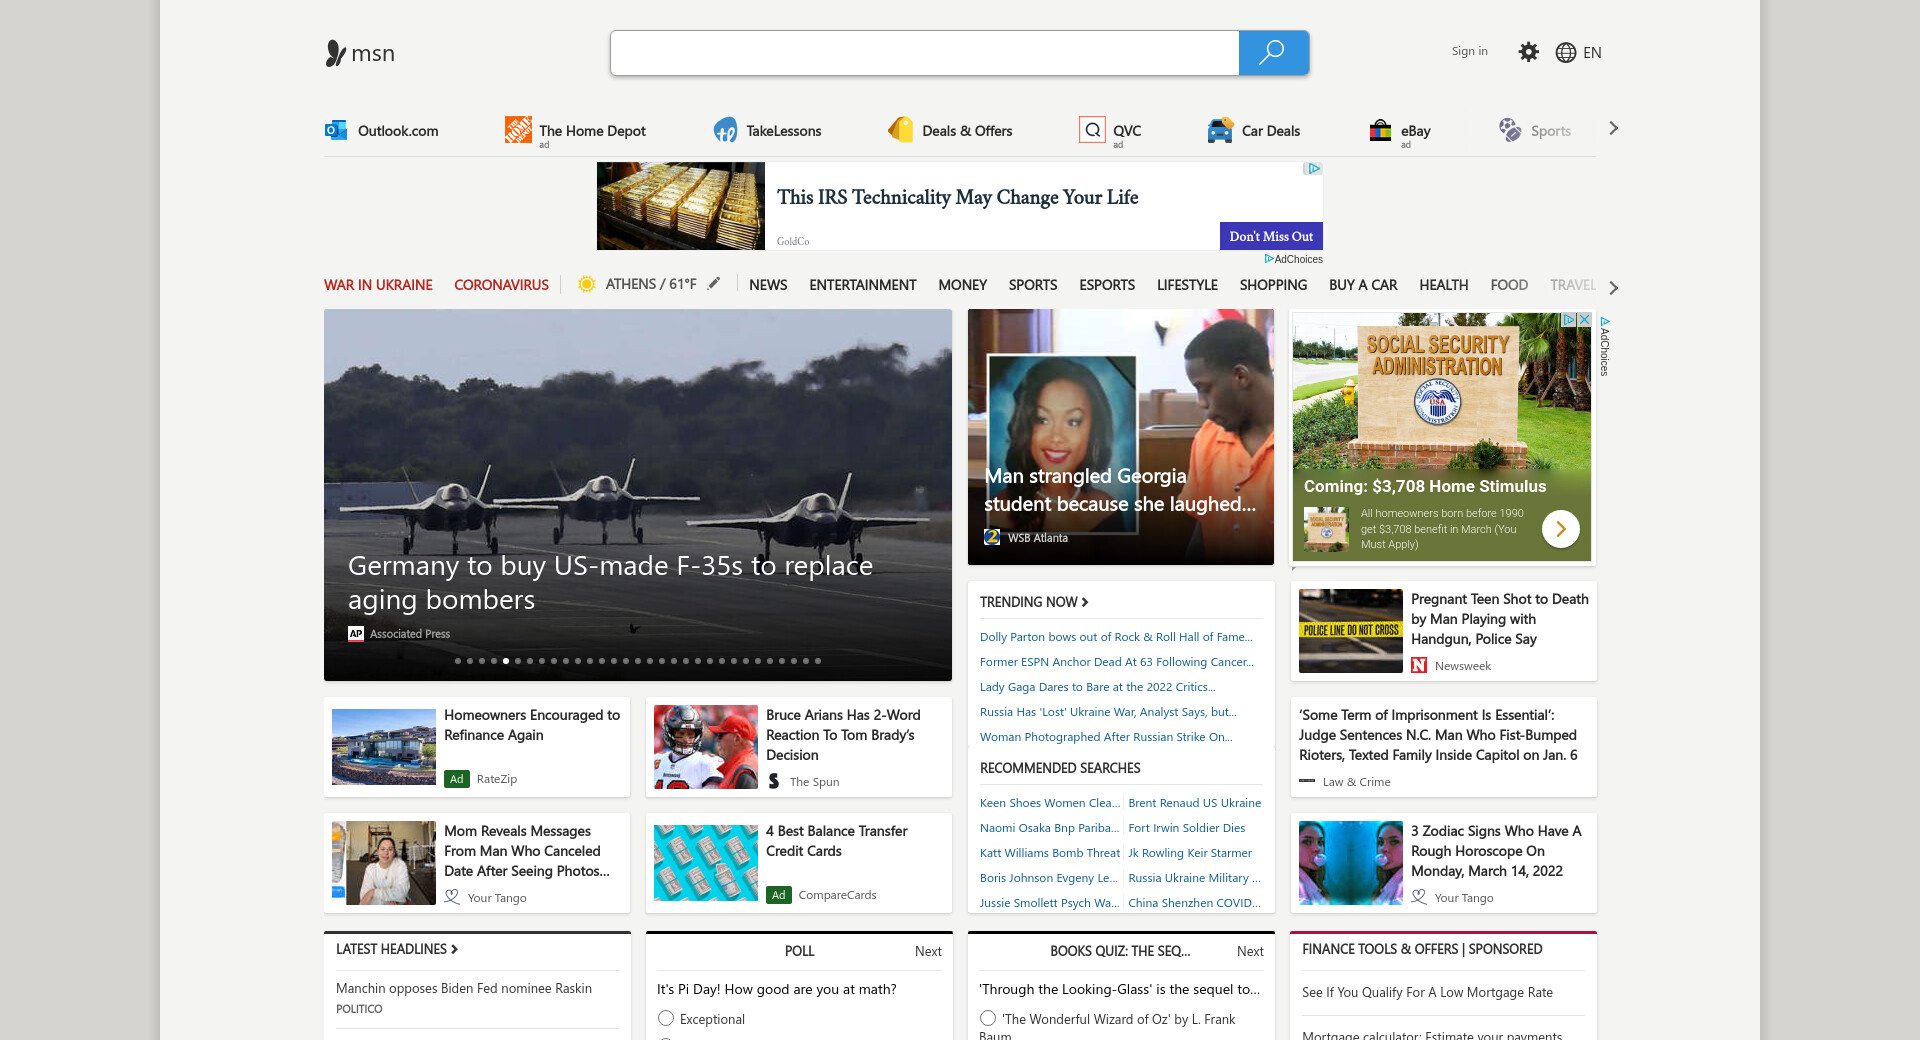The image size is (1920, 1040).
Task: Close the Social Security ad
Action: 1584,320
